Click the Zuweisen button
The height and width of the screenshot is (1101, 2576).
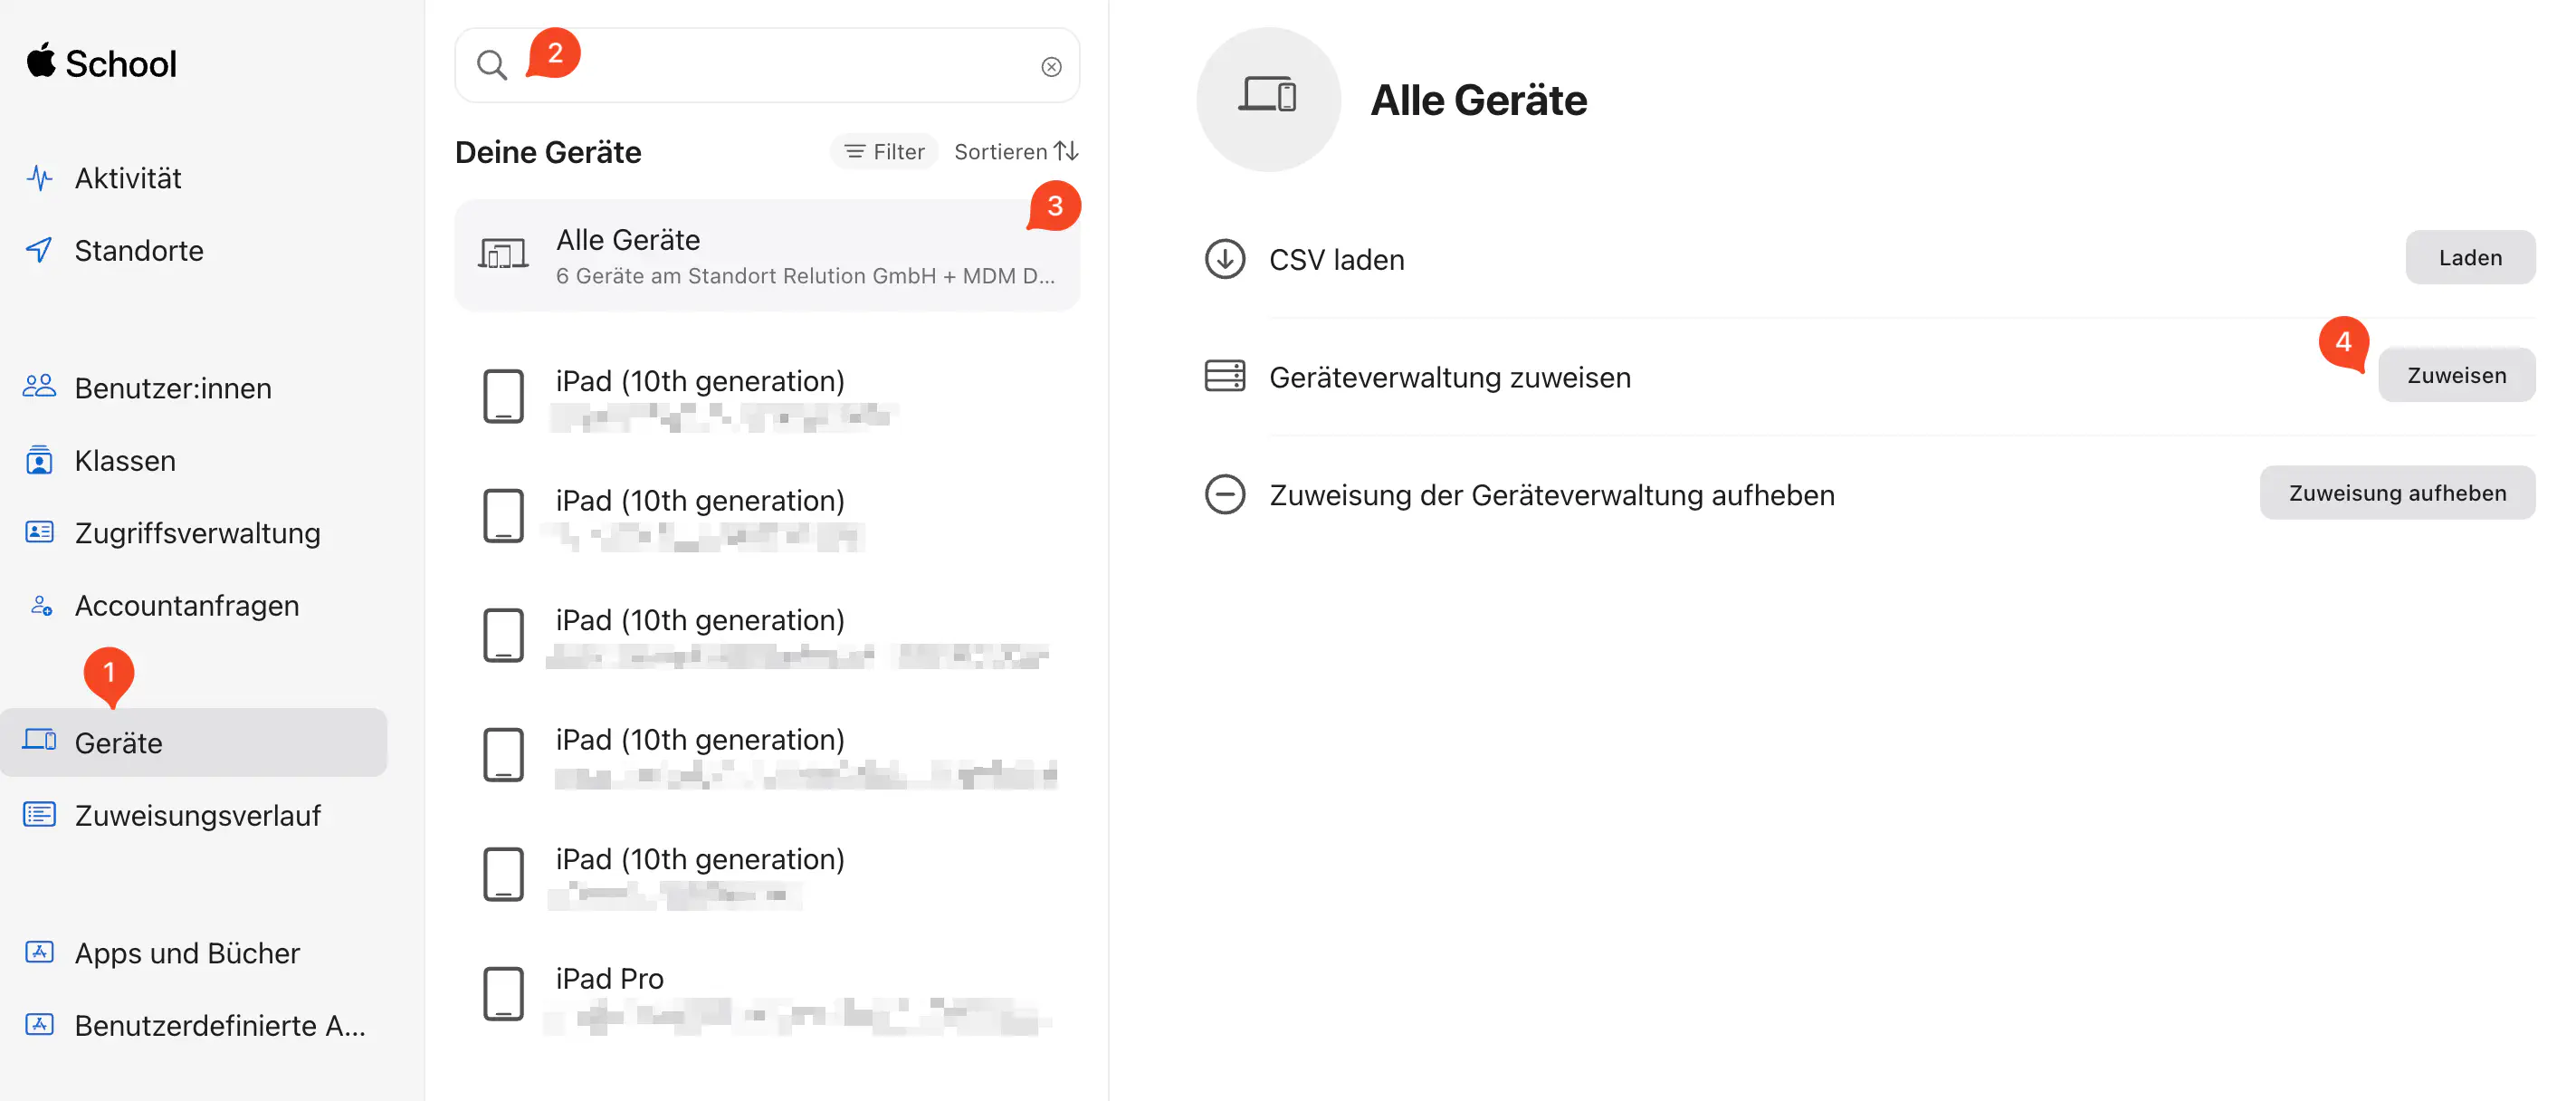tap(2457, 374)
